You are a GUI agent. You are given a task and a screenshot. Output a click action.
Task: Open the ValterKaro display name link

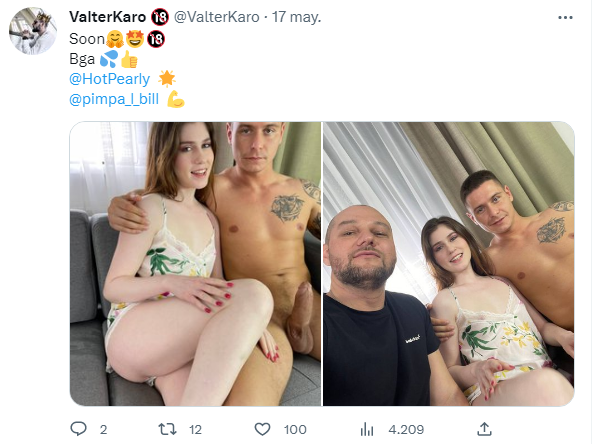[108, 17]
